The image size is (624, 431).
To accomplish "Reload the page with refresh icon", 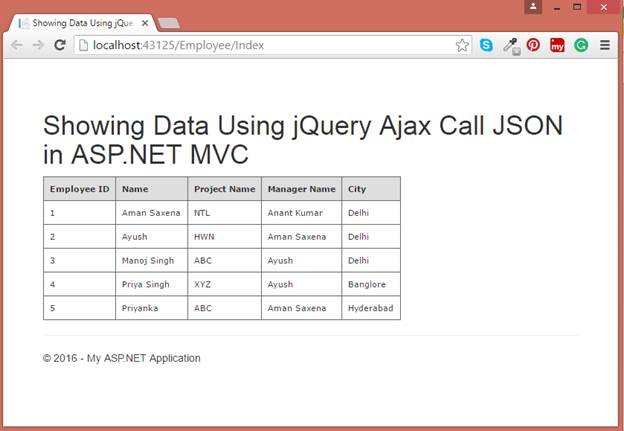I will pos(60,45).
